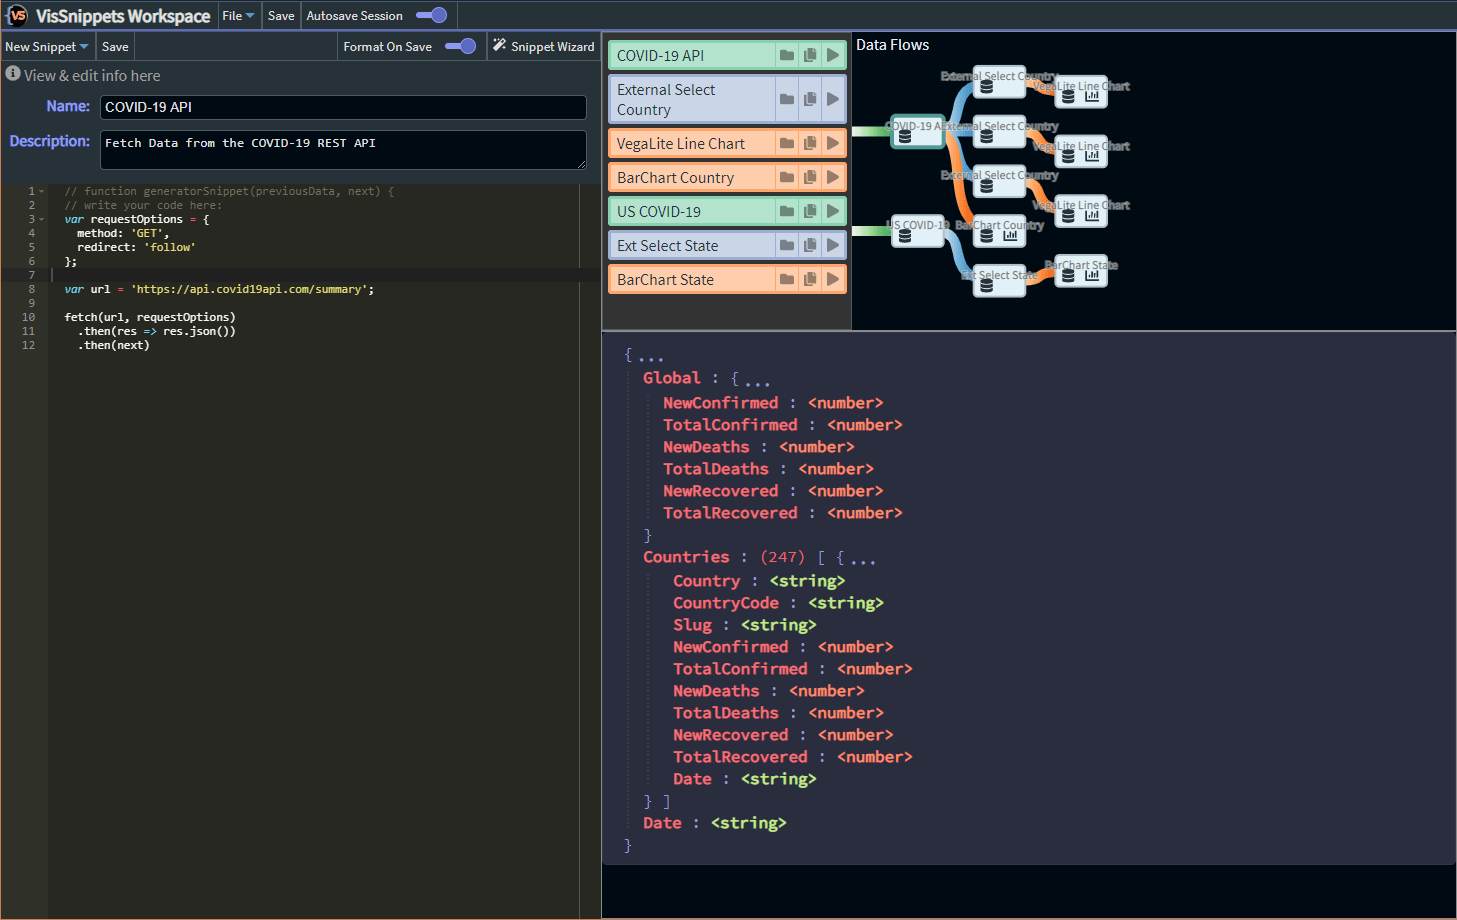Copy the BarChart Country snippet

pyautogui.click(x=810, y=177)
